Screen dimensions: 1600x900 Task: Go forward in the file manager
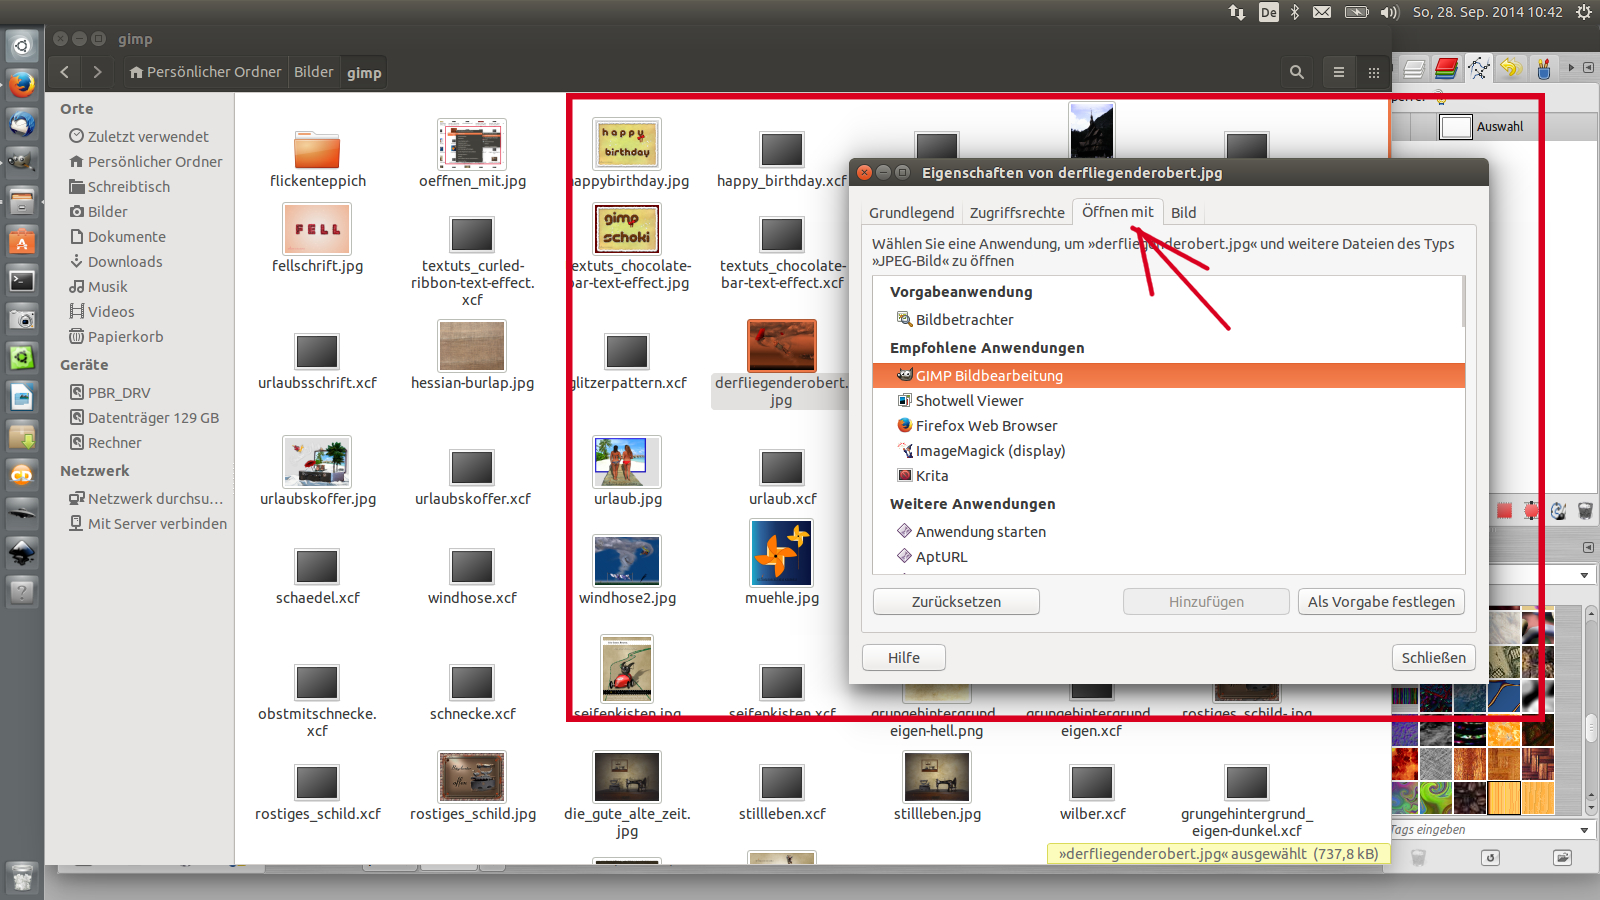coord(97,72)
